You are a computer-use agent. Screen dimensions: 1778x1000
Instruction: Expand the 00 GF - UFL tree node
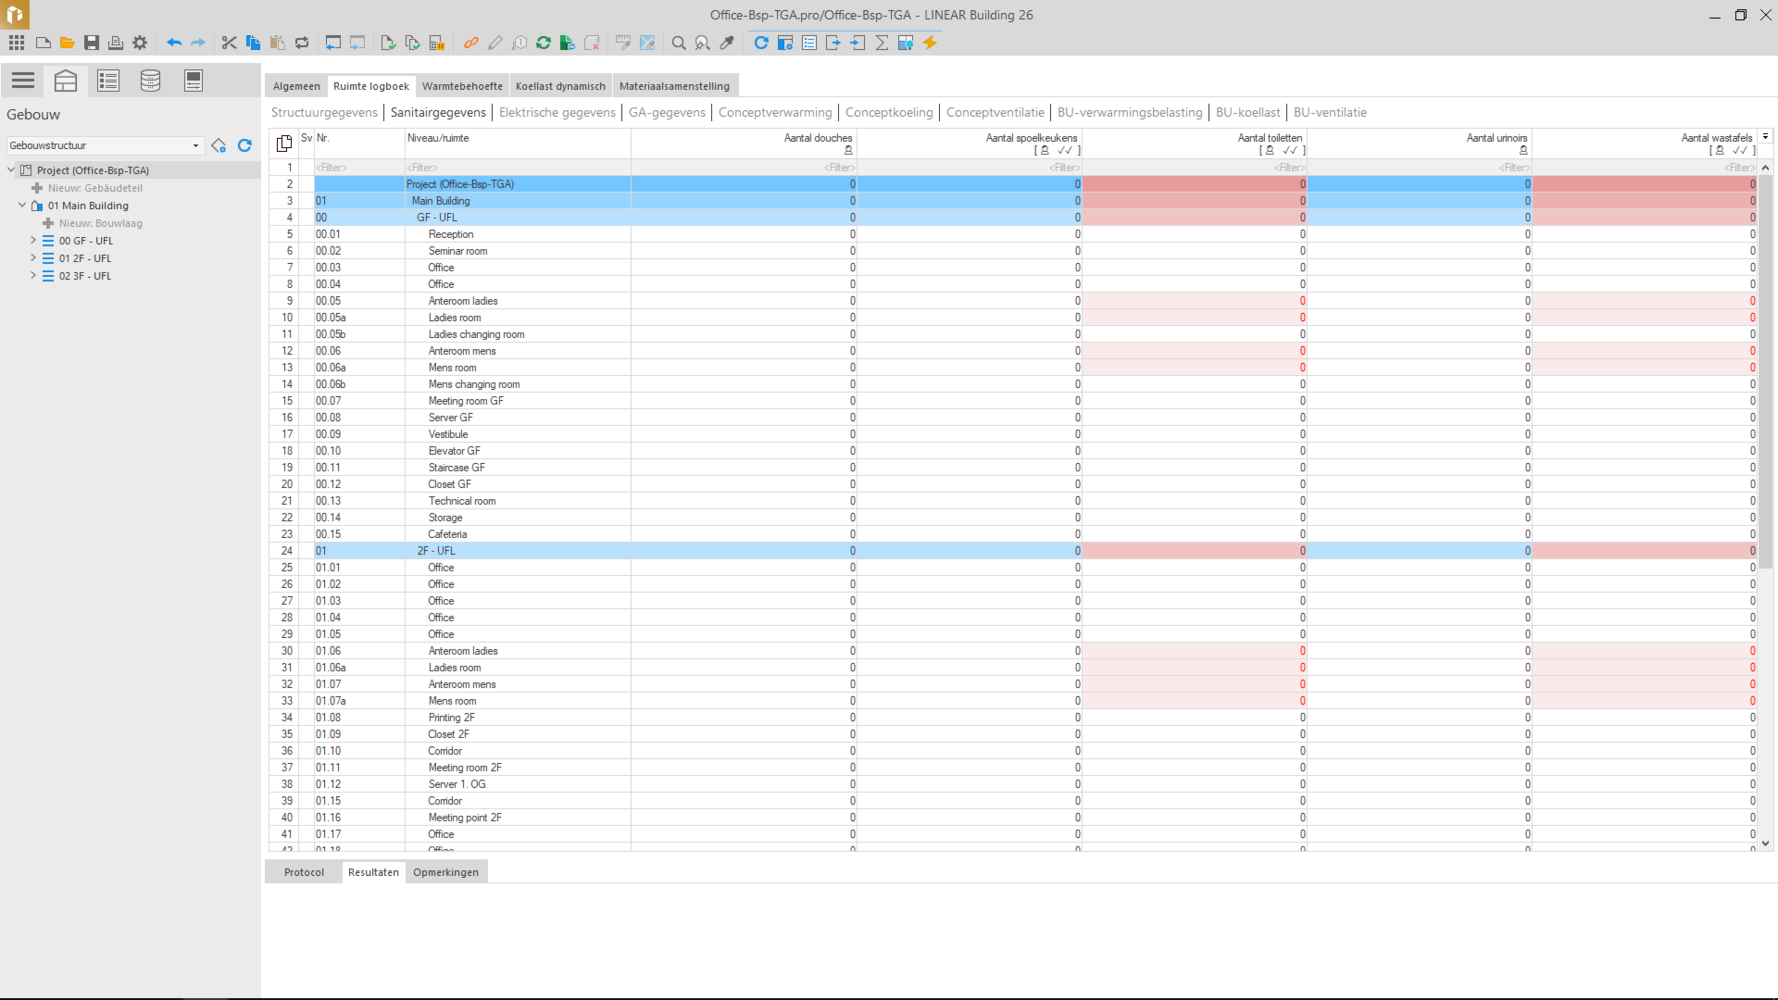33,241
